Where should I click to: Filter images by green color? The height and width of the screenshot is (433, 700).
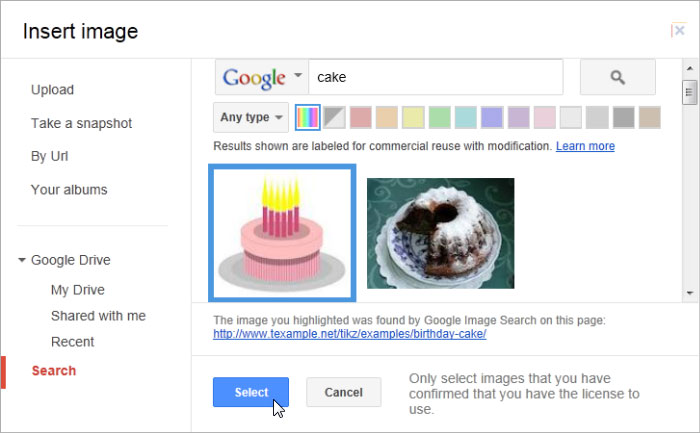(x=440, y=117)
